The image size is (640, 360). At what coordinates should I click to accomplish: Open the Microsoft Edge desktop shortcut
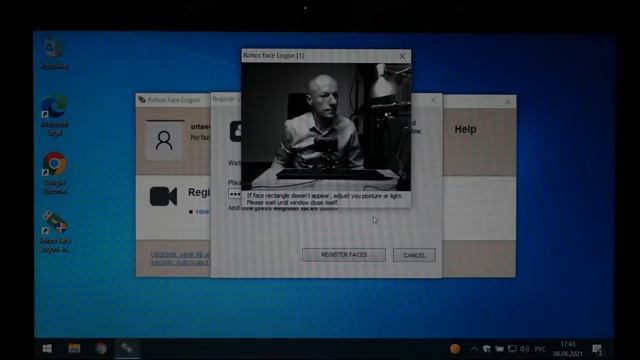pos(54,115)
